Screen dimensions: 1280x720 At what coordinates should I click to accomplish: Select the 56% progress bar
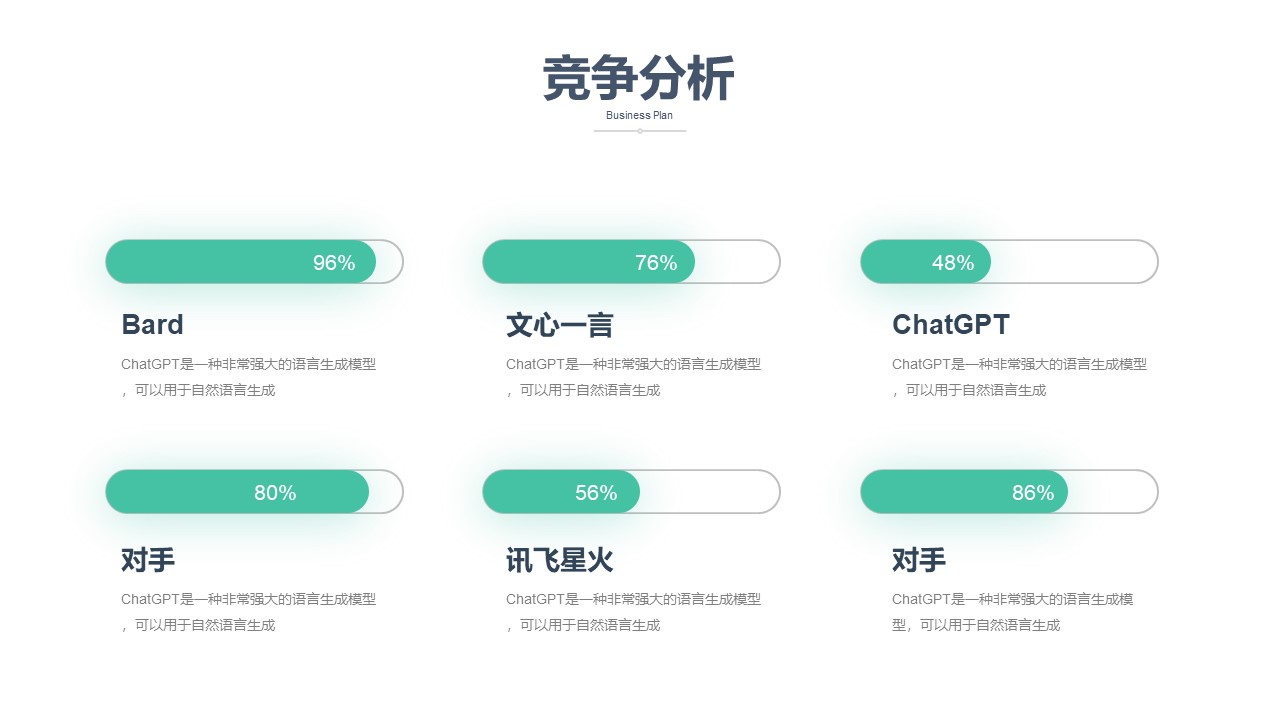point(631,492)
